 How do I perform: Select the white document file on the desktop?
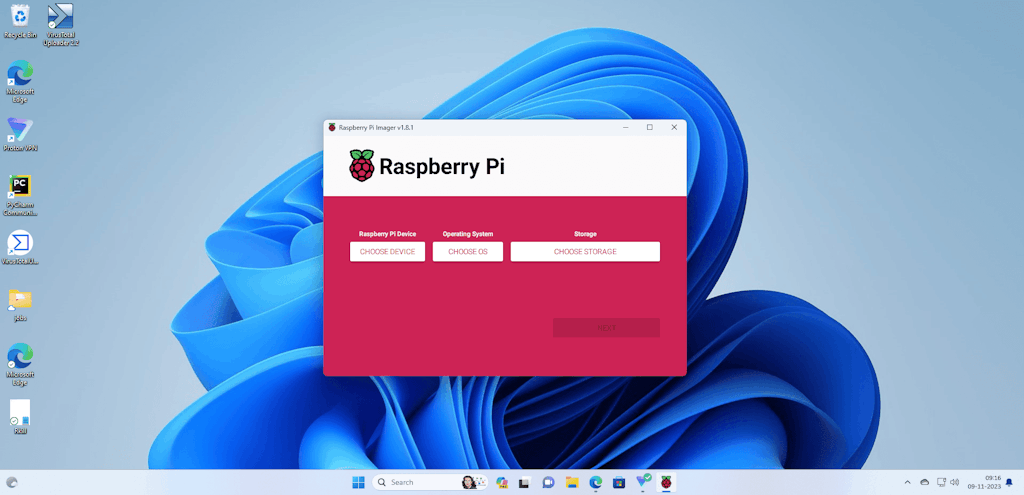(20, 417)
